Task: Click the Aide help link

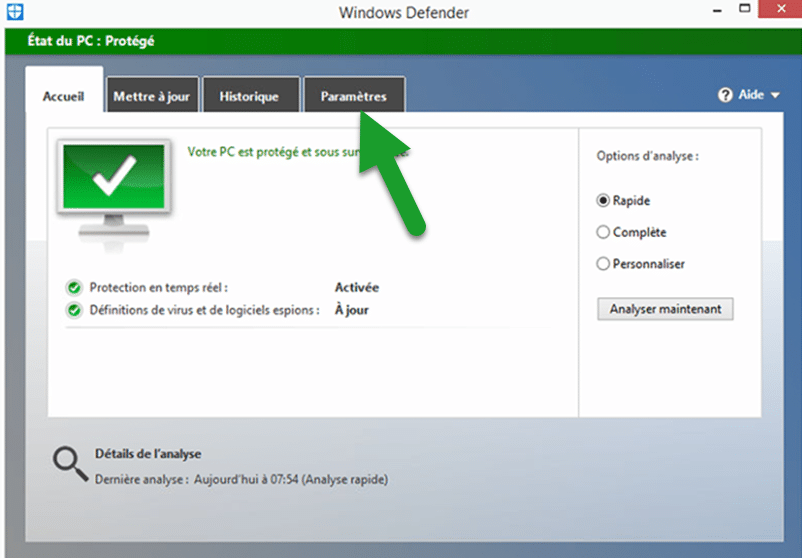Action: pos(751,95)
